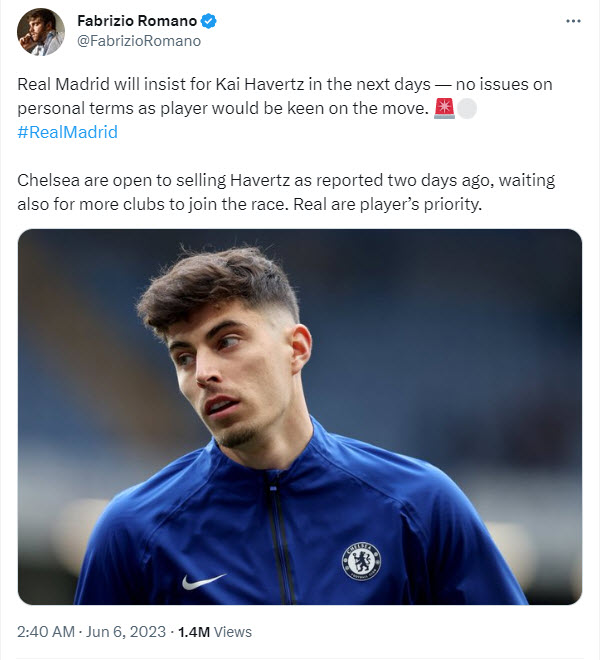Open the @FabrizioRomano handle link
Viewport: 602px width, 660px height.
(139, 41)
